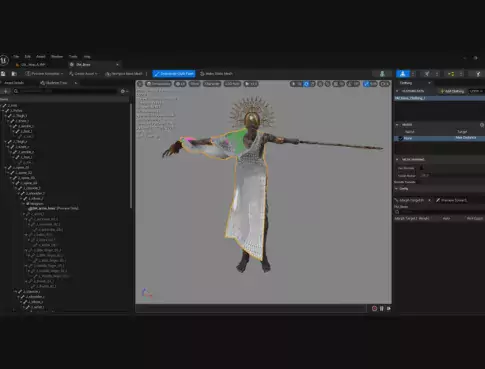The height and width of the screenshot is (369, 485).
Task: Click the add button in Skeleton Tree panel
Action: click(x=6, y=91)
